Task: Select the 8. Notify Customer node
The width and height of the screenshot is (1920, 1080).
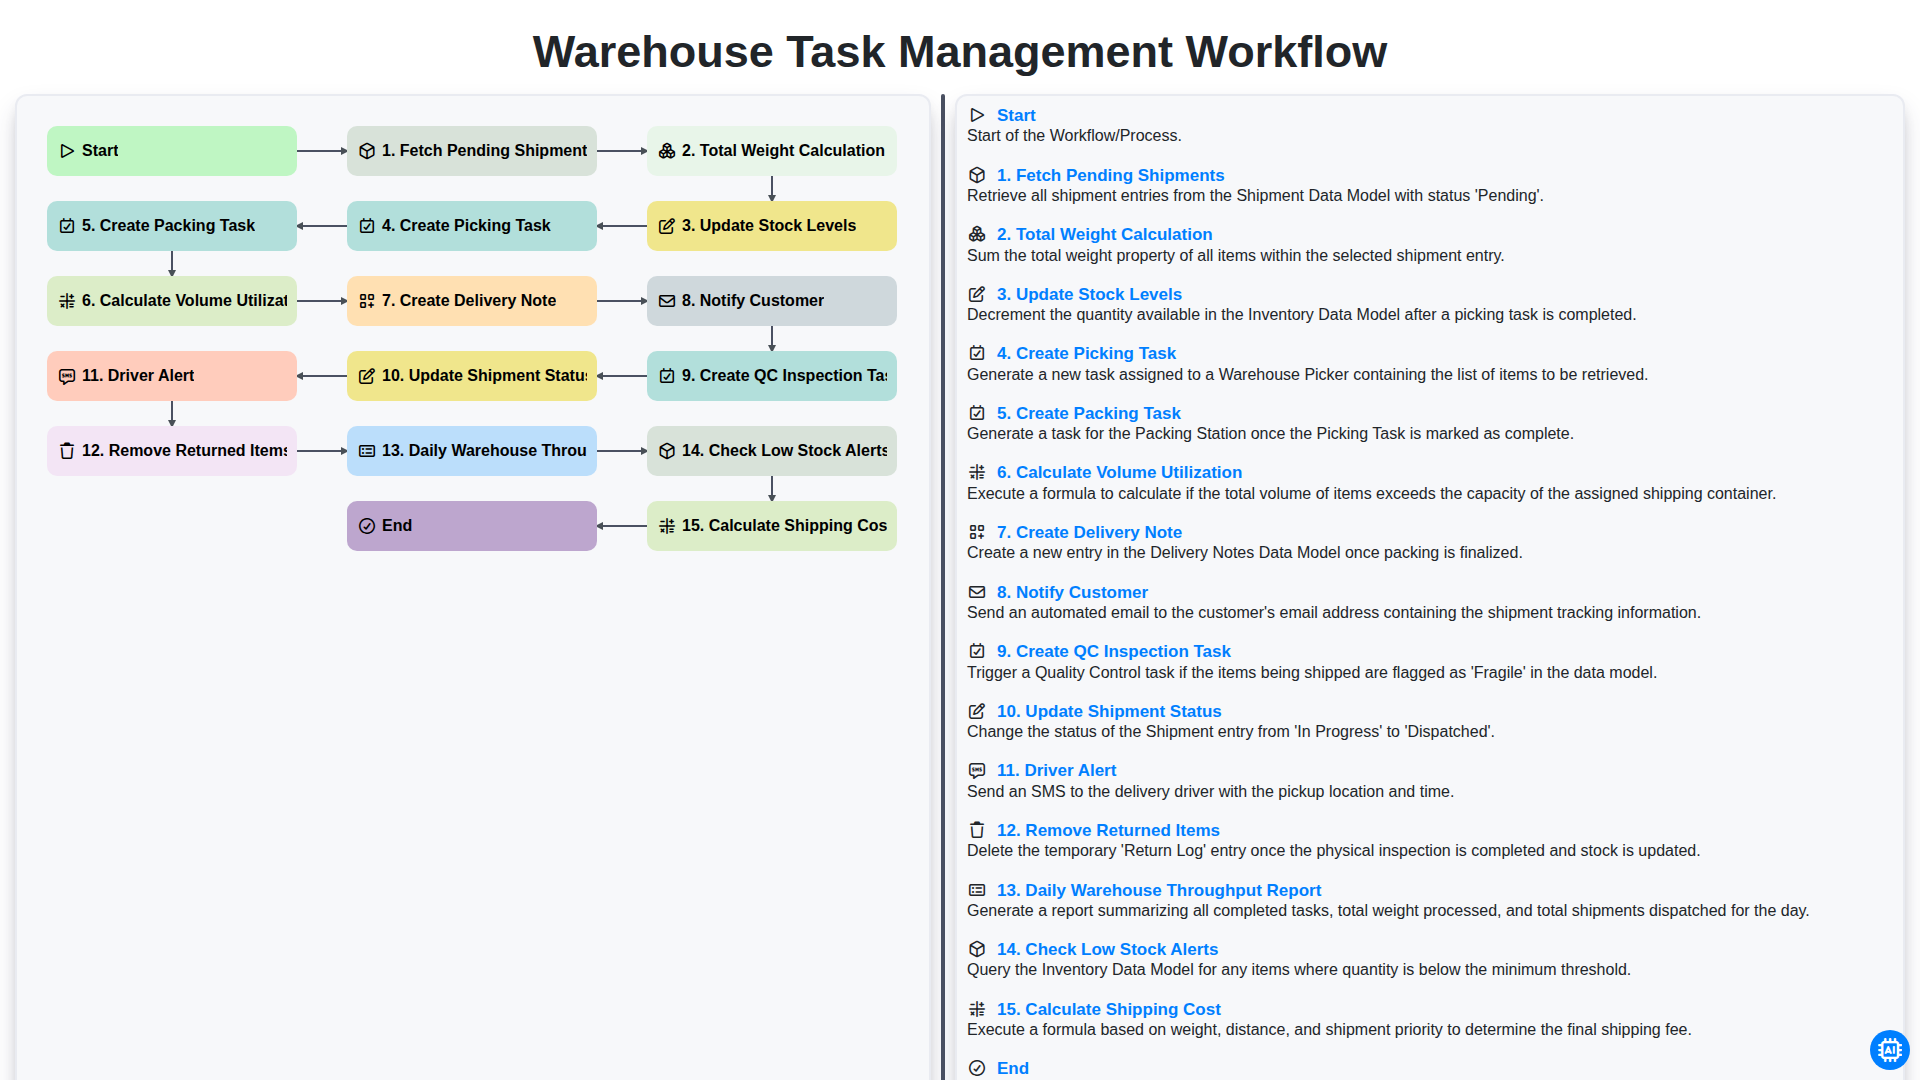Action: (772, 301)
